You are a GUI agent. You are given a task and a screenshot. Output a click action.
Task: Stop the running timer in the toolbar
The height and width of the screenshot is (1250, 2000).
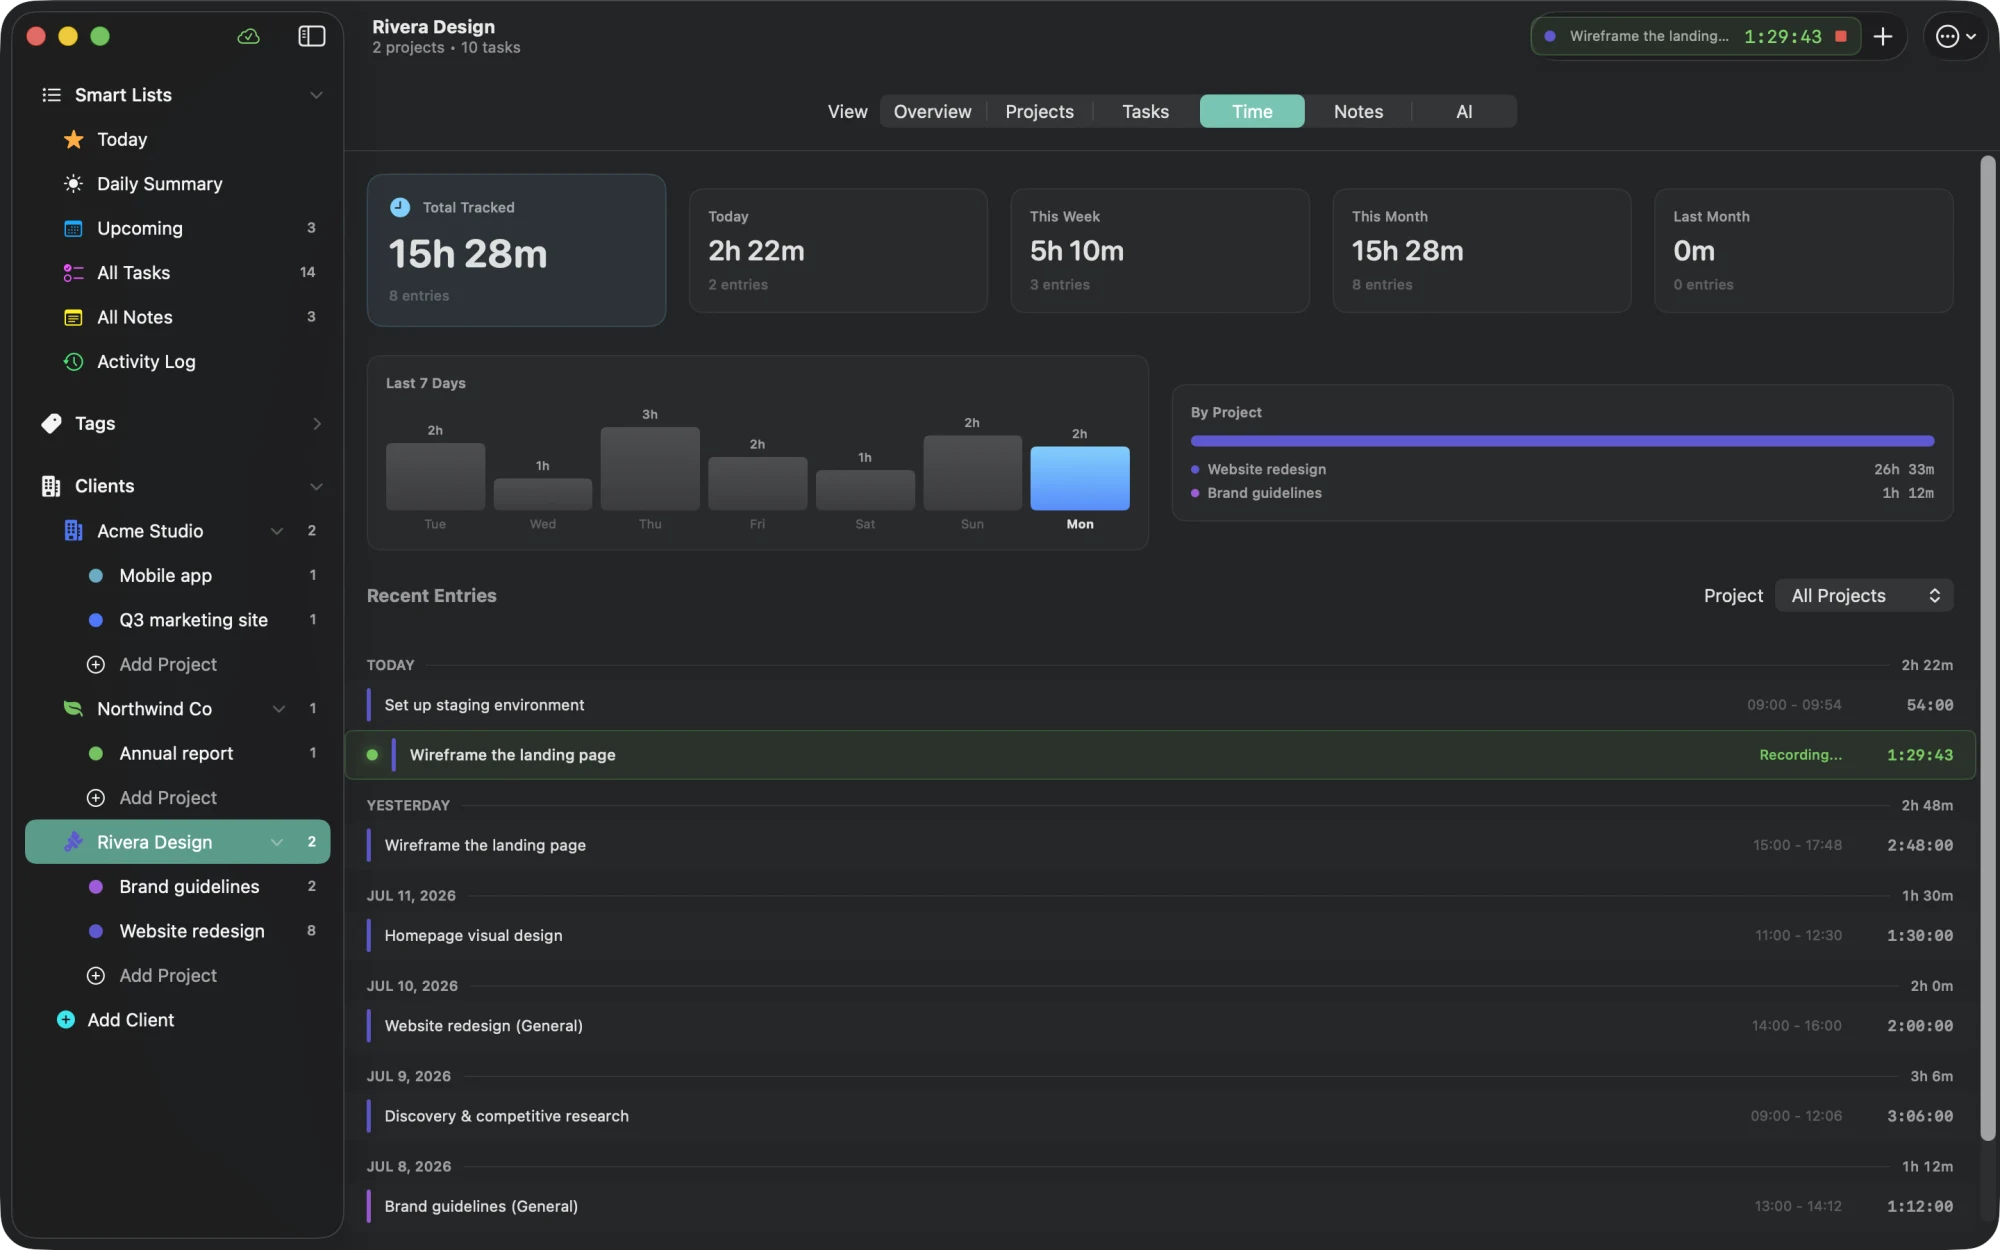coord(1840,36)
